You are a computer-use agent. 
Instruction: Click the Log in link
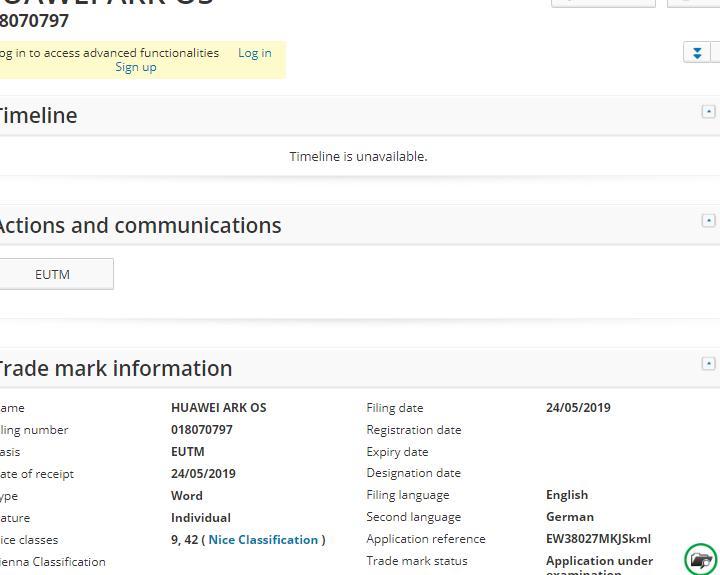254,53
